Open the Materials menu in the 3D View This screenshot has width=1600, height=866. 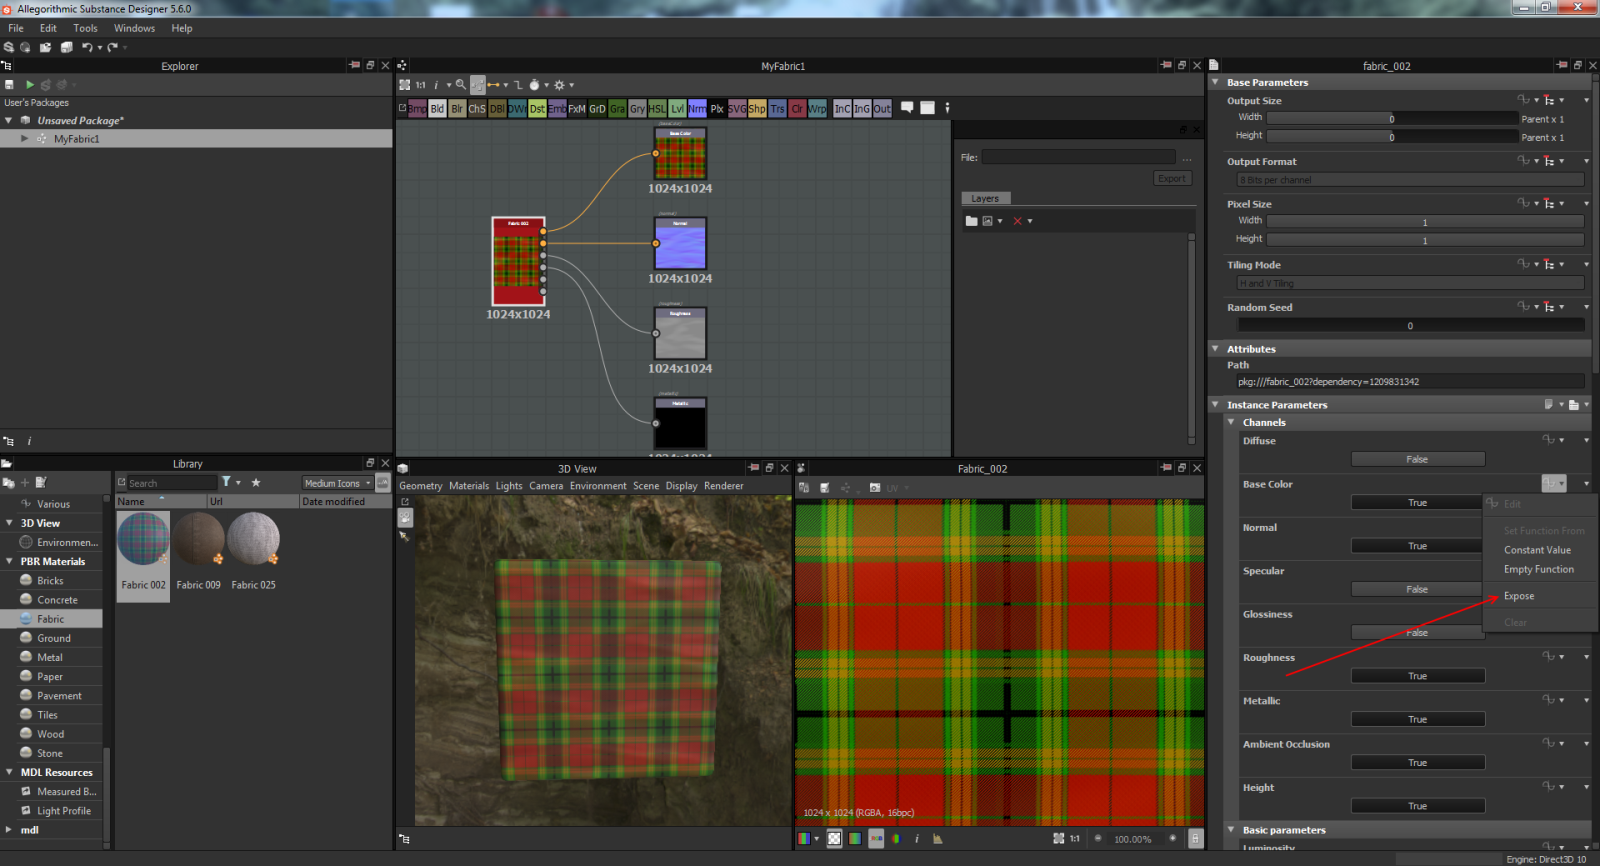(469, 486)
